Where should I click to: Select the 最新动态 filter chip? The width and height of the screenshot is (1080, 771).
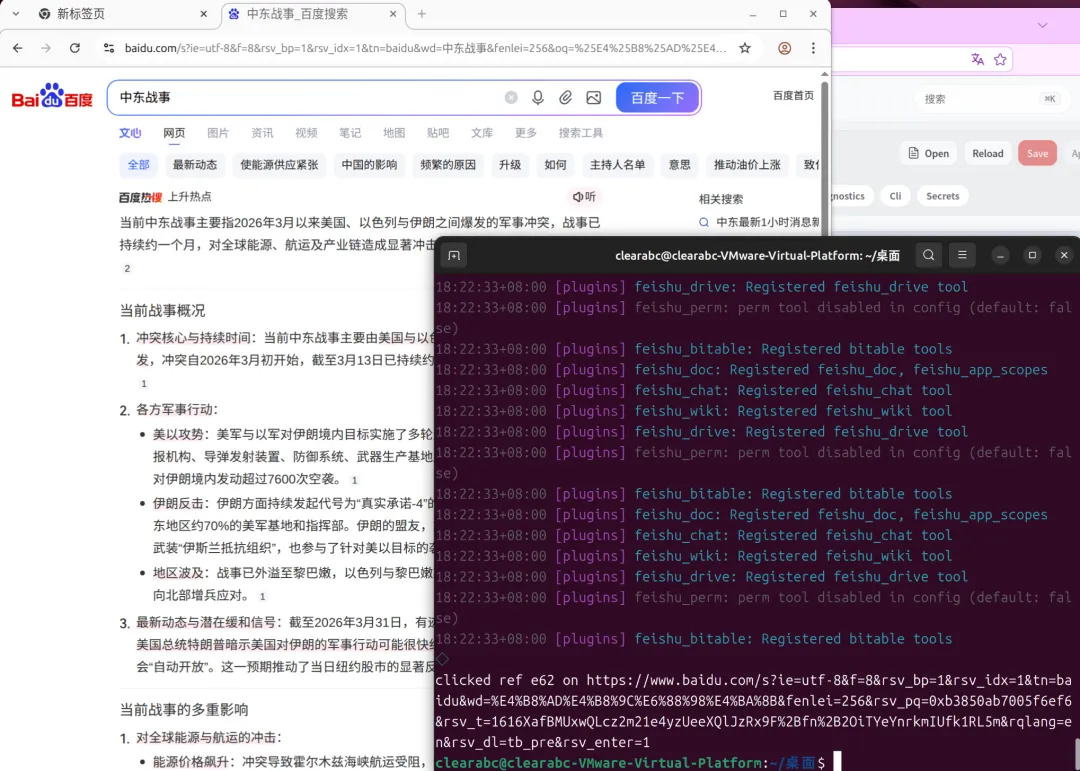(195, 165)
